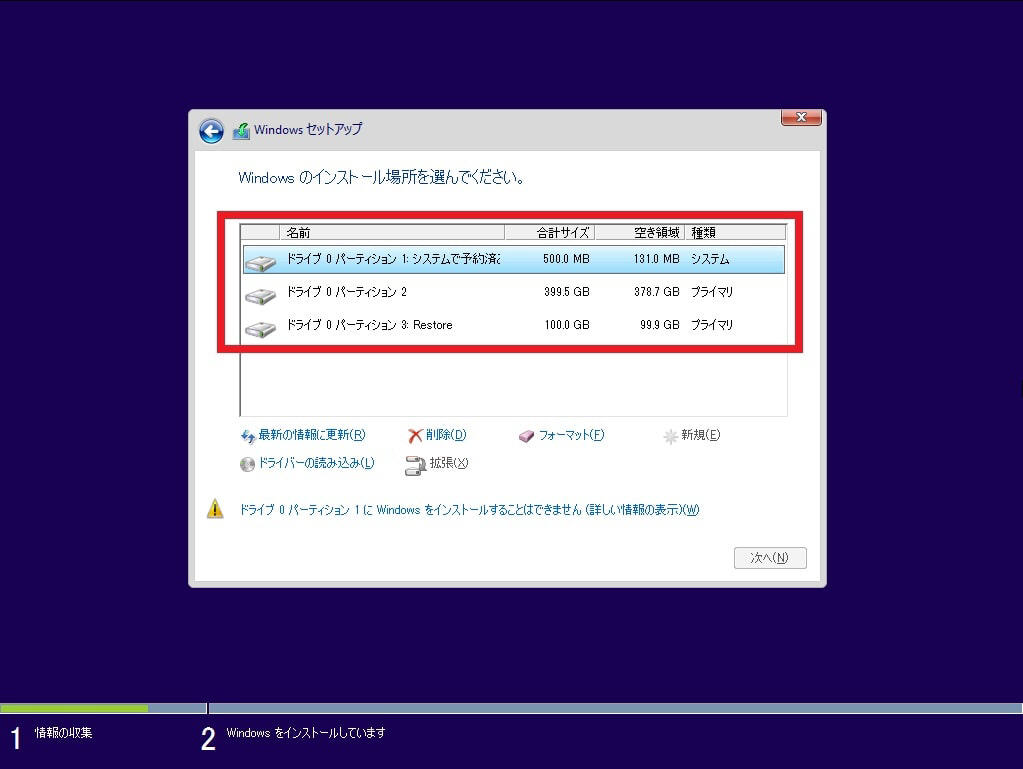
Task: Click 拡張(X) link
Action: click(x=449, y=463)
